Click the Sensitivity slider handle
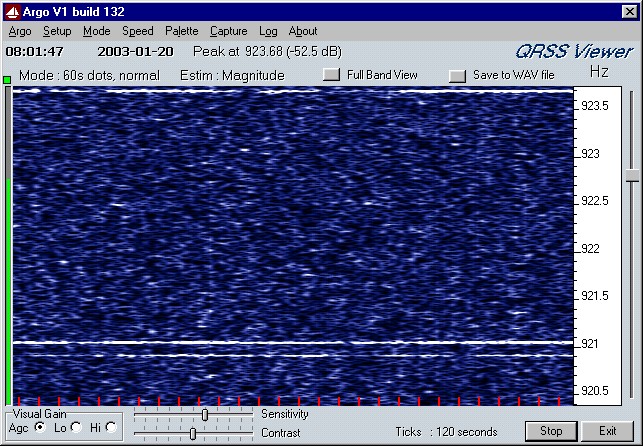The image size is (643, 446). click(x=205, y=415)
